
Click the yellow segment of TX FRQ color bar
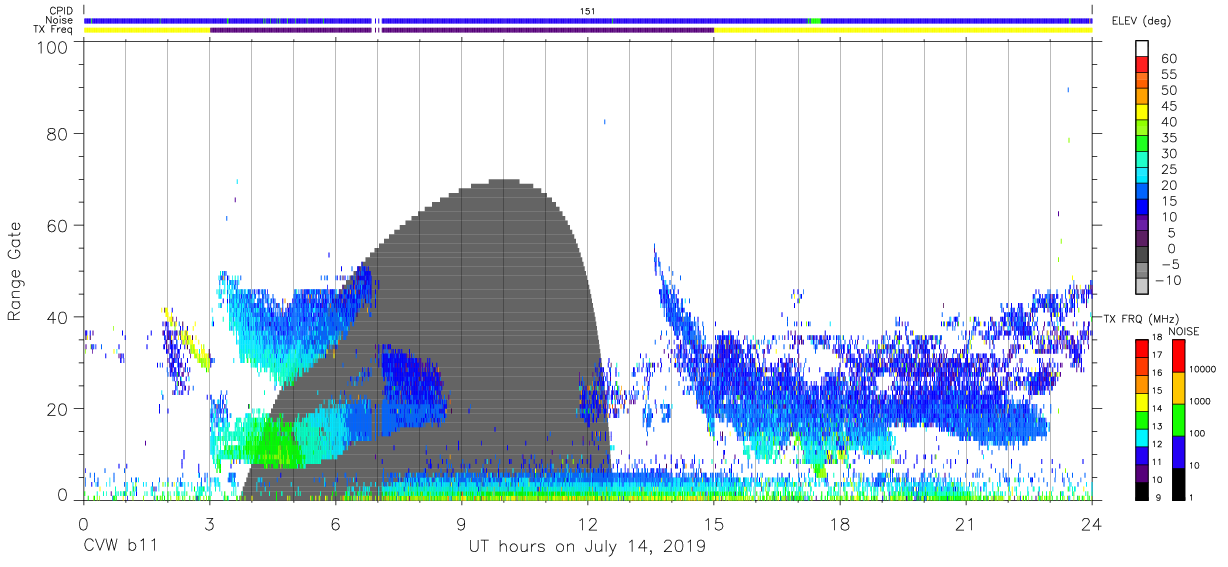coord(1142,402)
